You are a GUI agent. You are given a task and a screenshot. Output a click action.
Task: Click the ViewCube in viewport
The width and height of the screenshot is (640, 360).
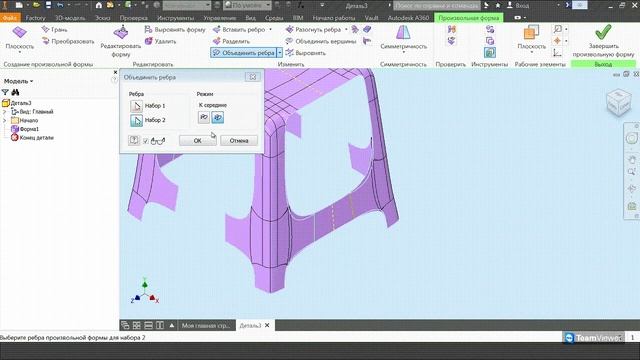[x=619, y=103]
